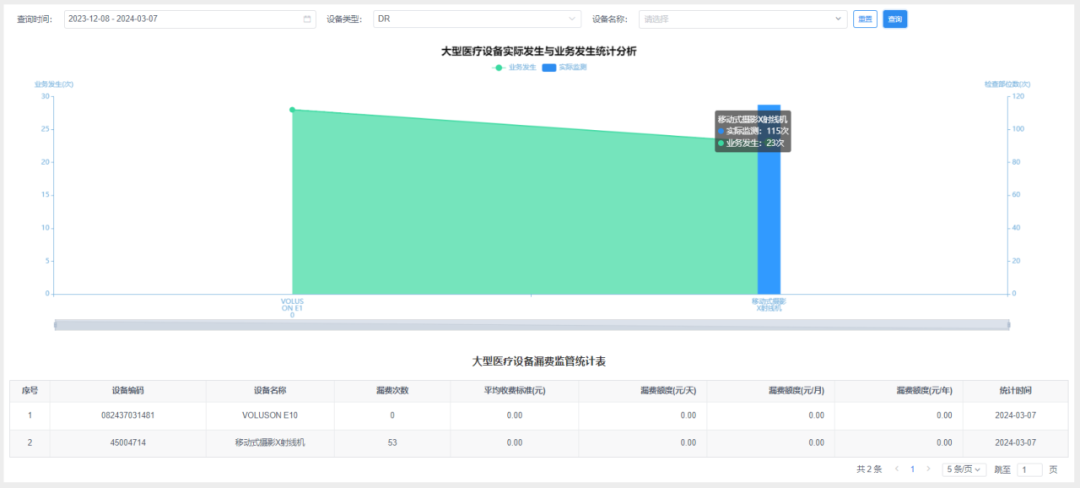Click the 漏费额度(元/年) column header
Screen dimensions: 1080x488
pyautogui.click(x=899, y=390)
